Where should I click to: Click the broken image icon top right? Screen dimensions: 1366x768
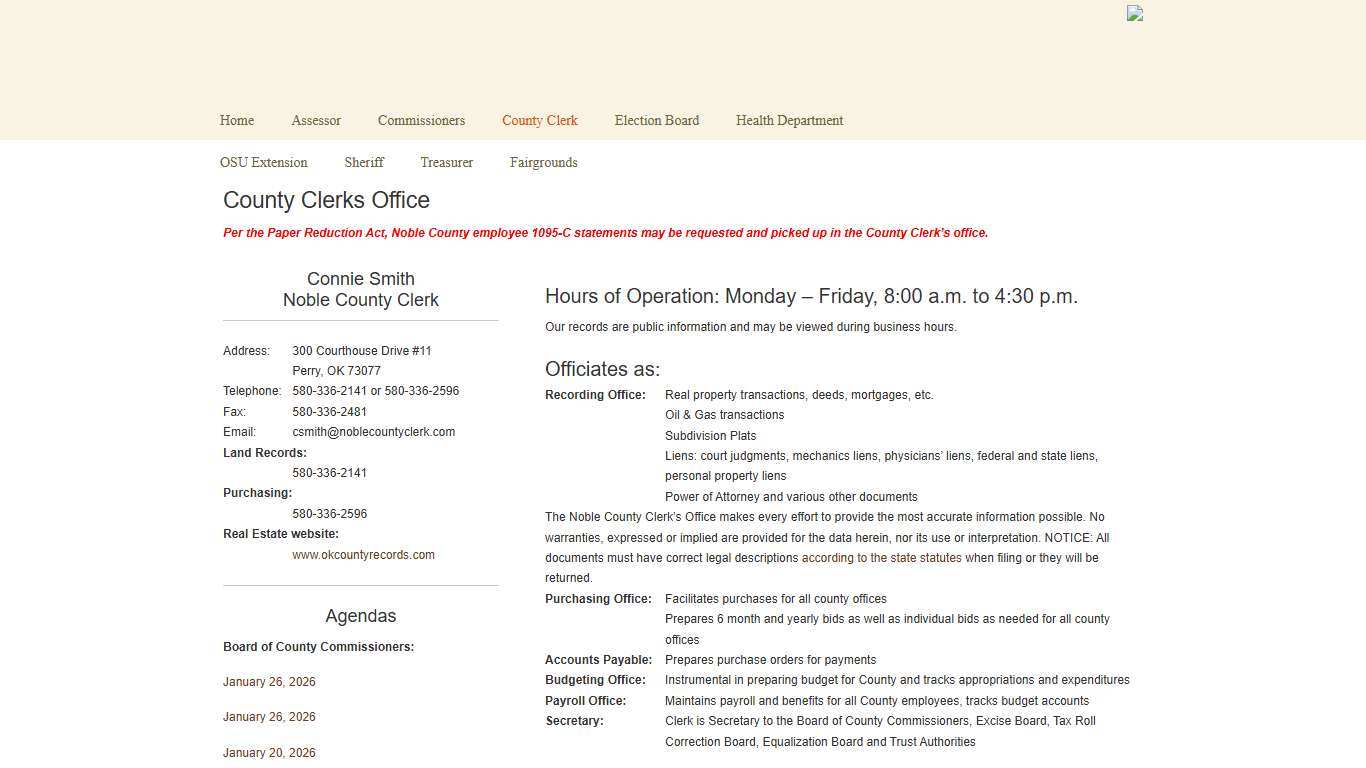coord(1133,13)
